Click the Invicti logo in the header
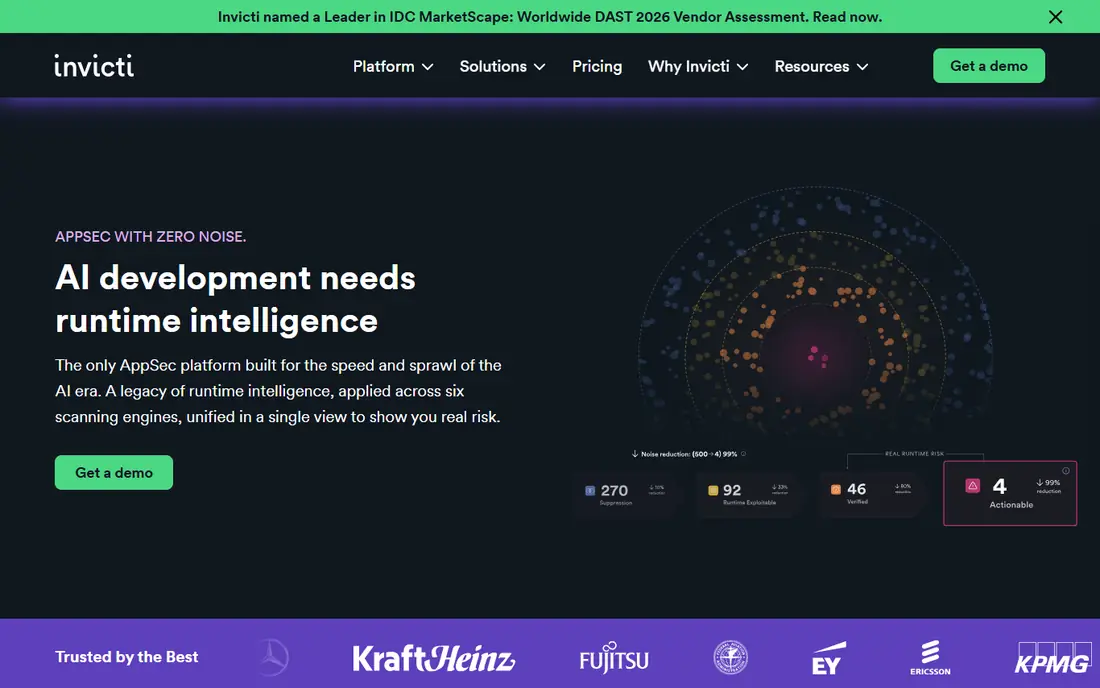 [94, 66]
